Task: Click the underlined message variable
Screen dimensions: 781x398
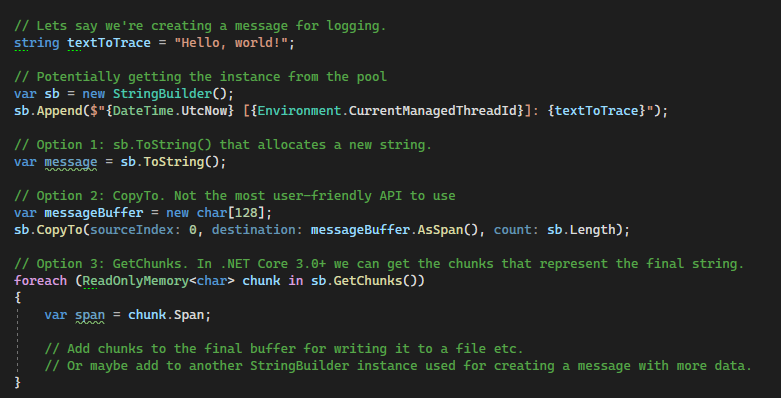Action: (71, 162)
